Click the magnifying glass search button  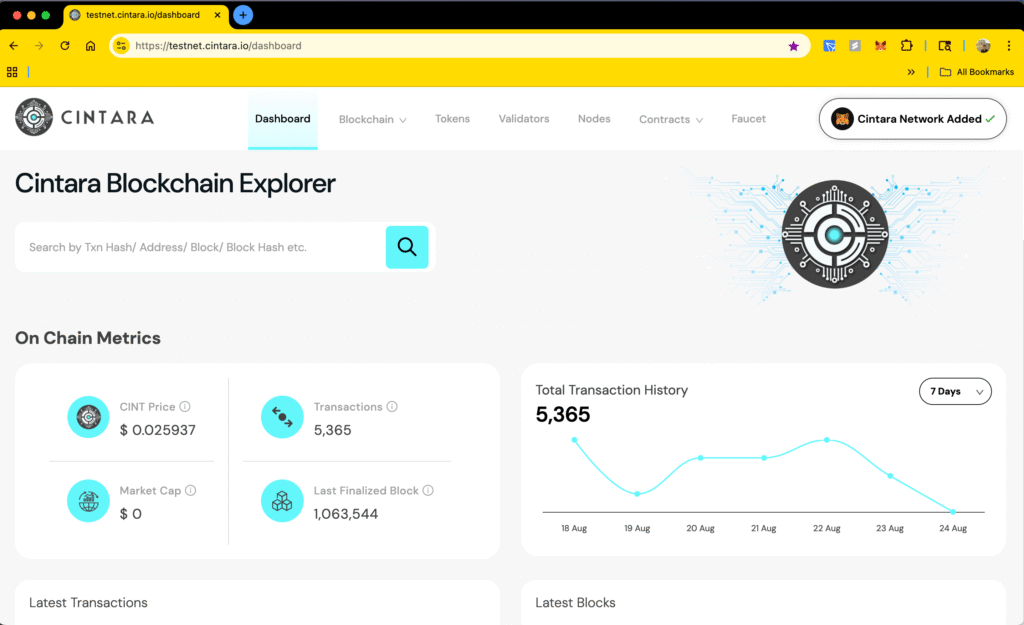point(407,247)
